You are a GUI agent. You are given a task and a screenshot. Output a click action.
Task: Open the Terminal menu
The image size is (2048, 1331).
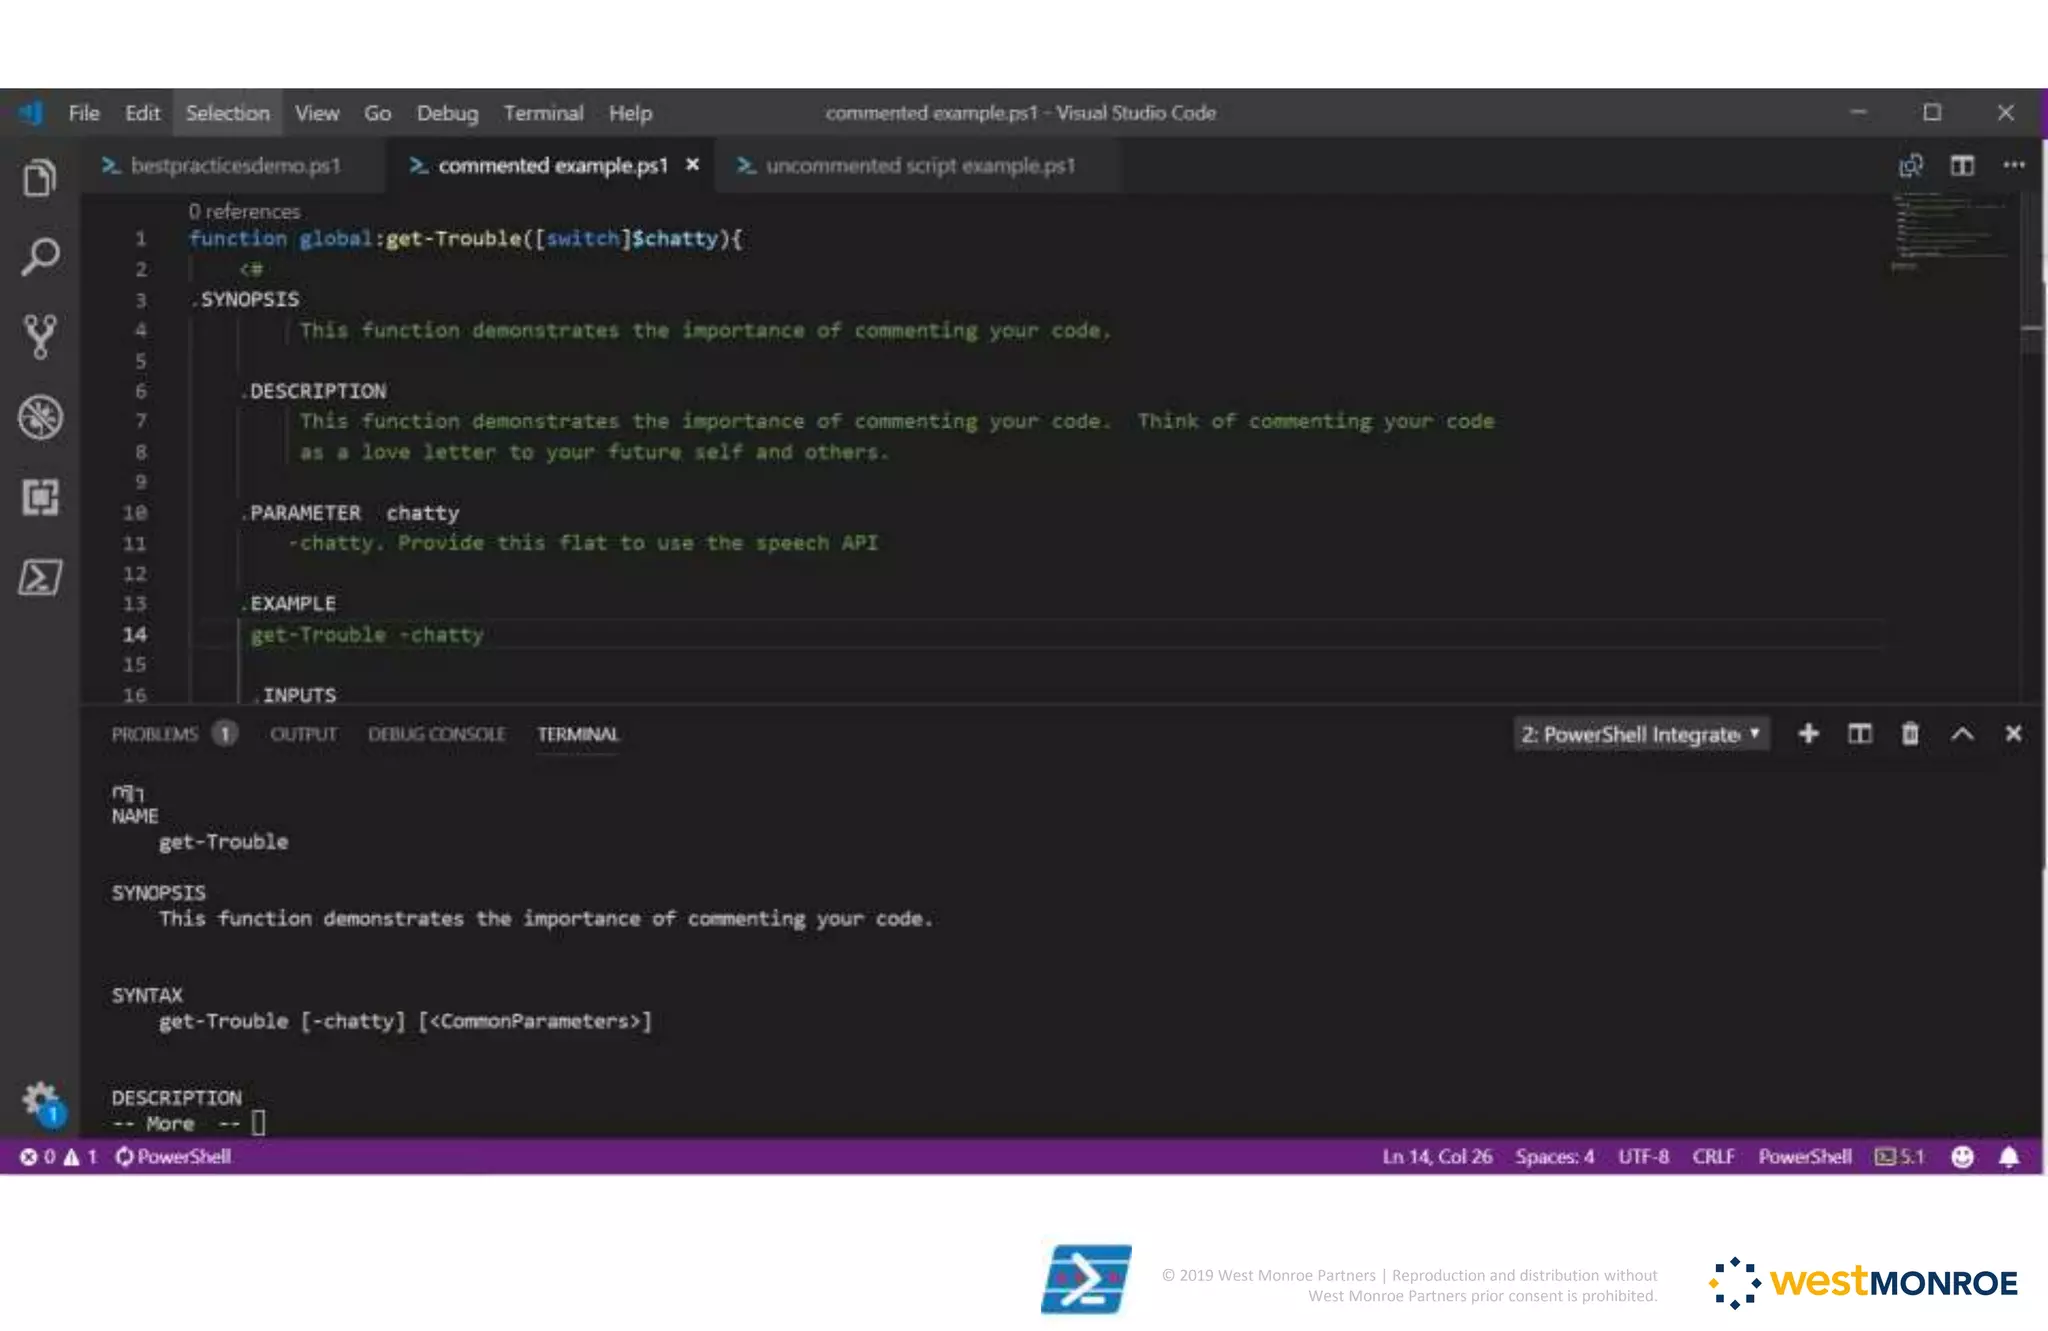tap(543, 113)
